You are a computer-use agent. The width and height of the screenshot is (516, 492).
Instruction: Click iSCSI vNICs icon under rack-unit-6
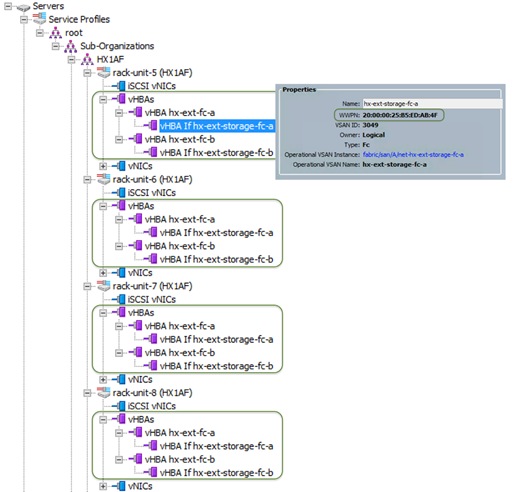coord(119,193)
